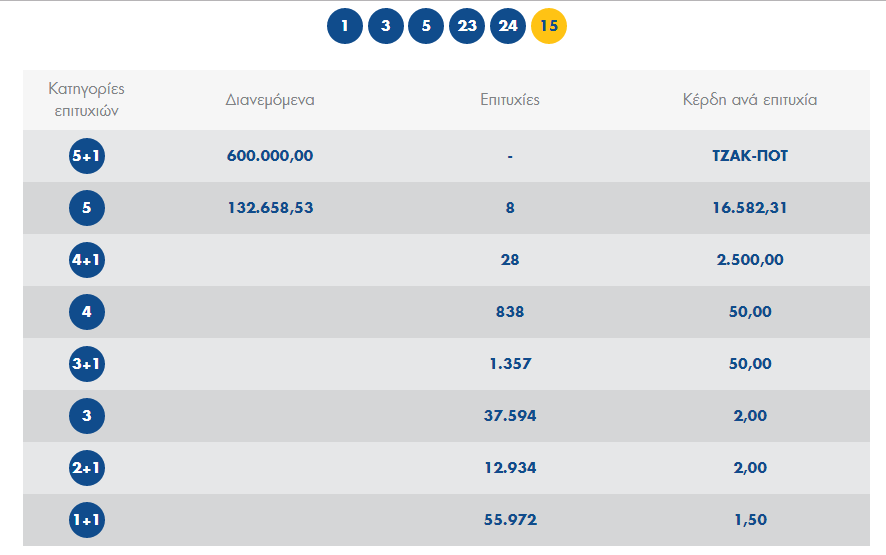Select the 55.972 winners count
This screenshot has width=886, height=555.
[510, 520]
